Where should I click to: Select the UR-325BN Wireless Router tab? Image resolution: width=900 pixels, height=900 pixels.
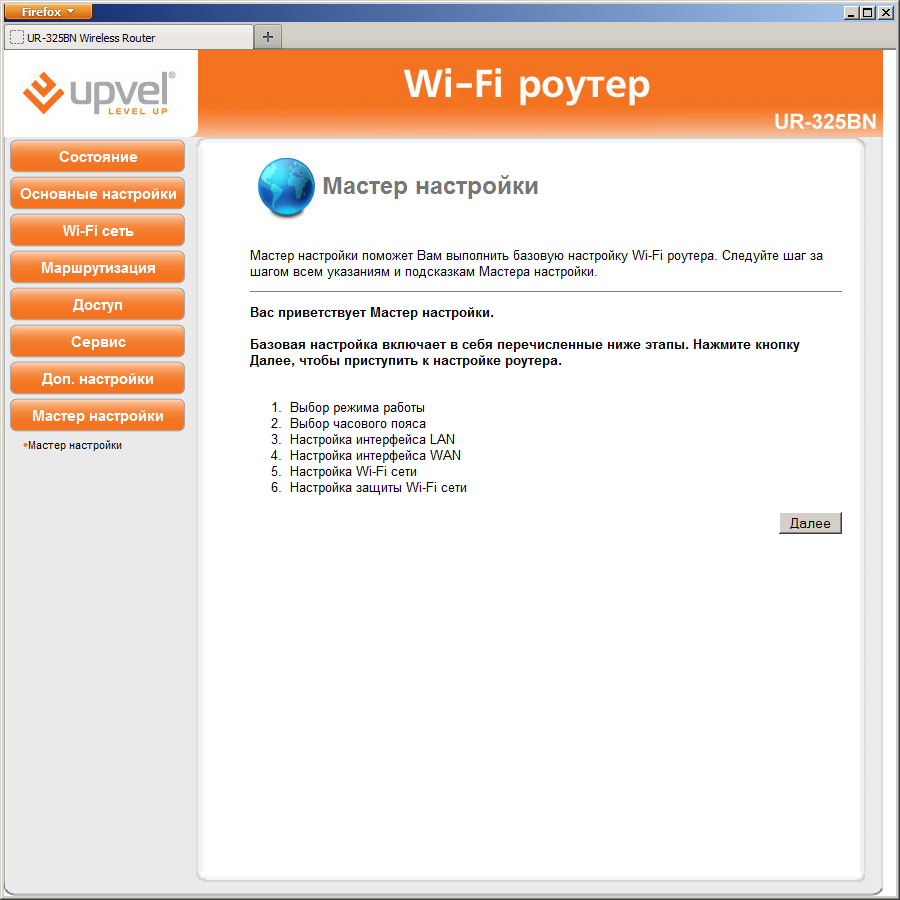(x=129, y=37)
